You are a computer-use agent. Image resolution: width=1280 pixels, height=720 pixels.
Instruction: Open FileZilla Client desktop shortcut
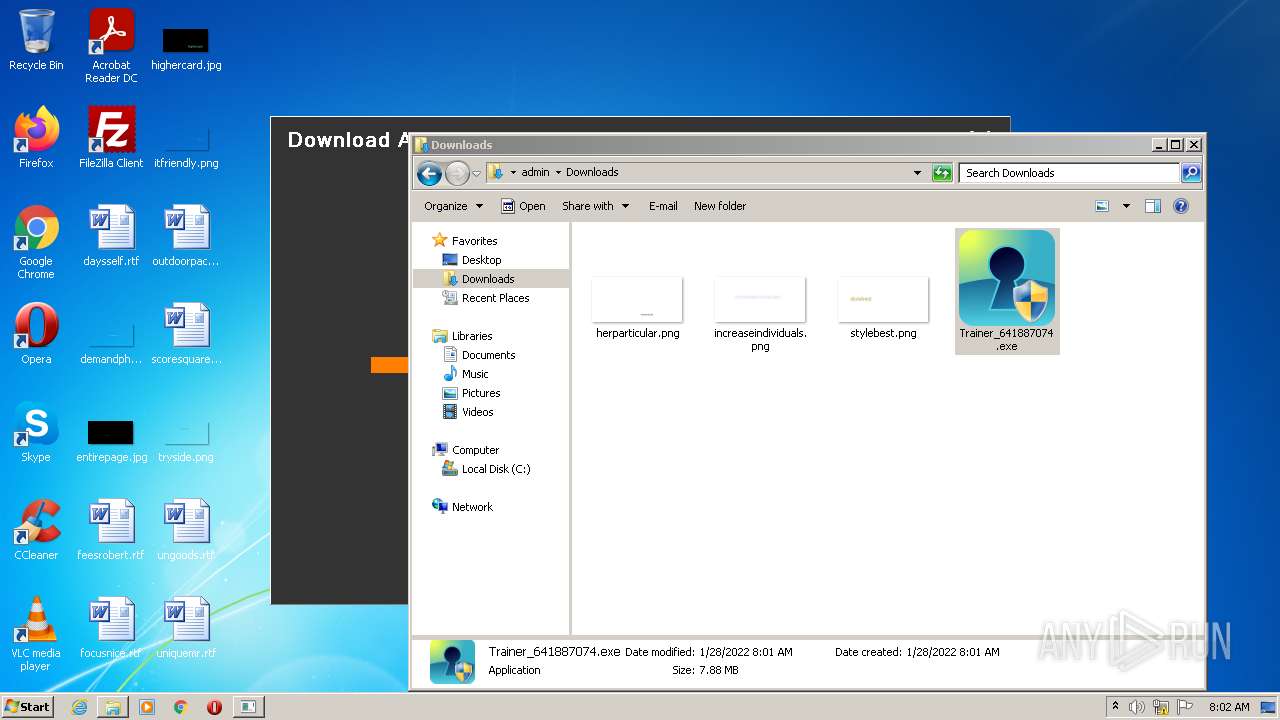[x=111, y=138]
